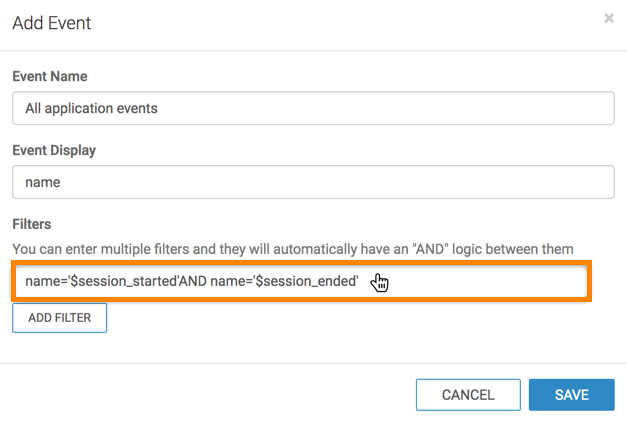Focus the Event Display text box
Screen dimensions: 627x423
pyautogui.click(x=313, y=182)
